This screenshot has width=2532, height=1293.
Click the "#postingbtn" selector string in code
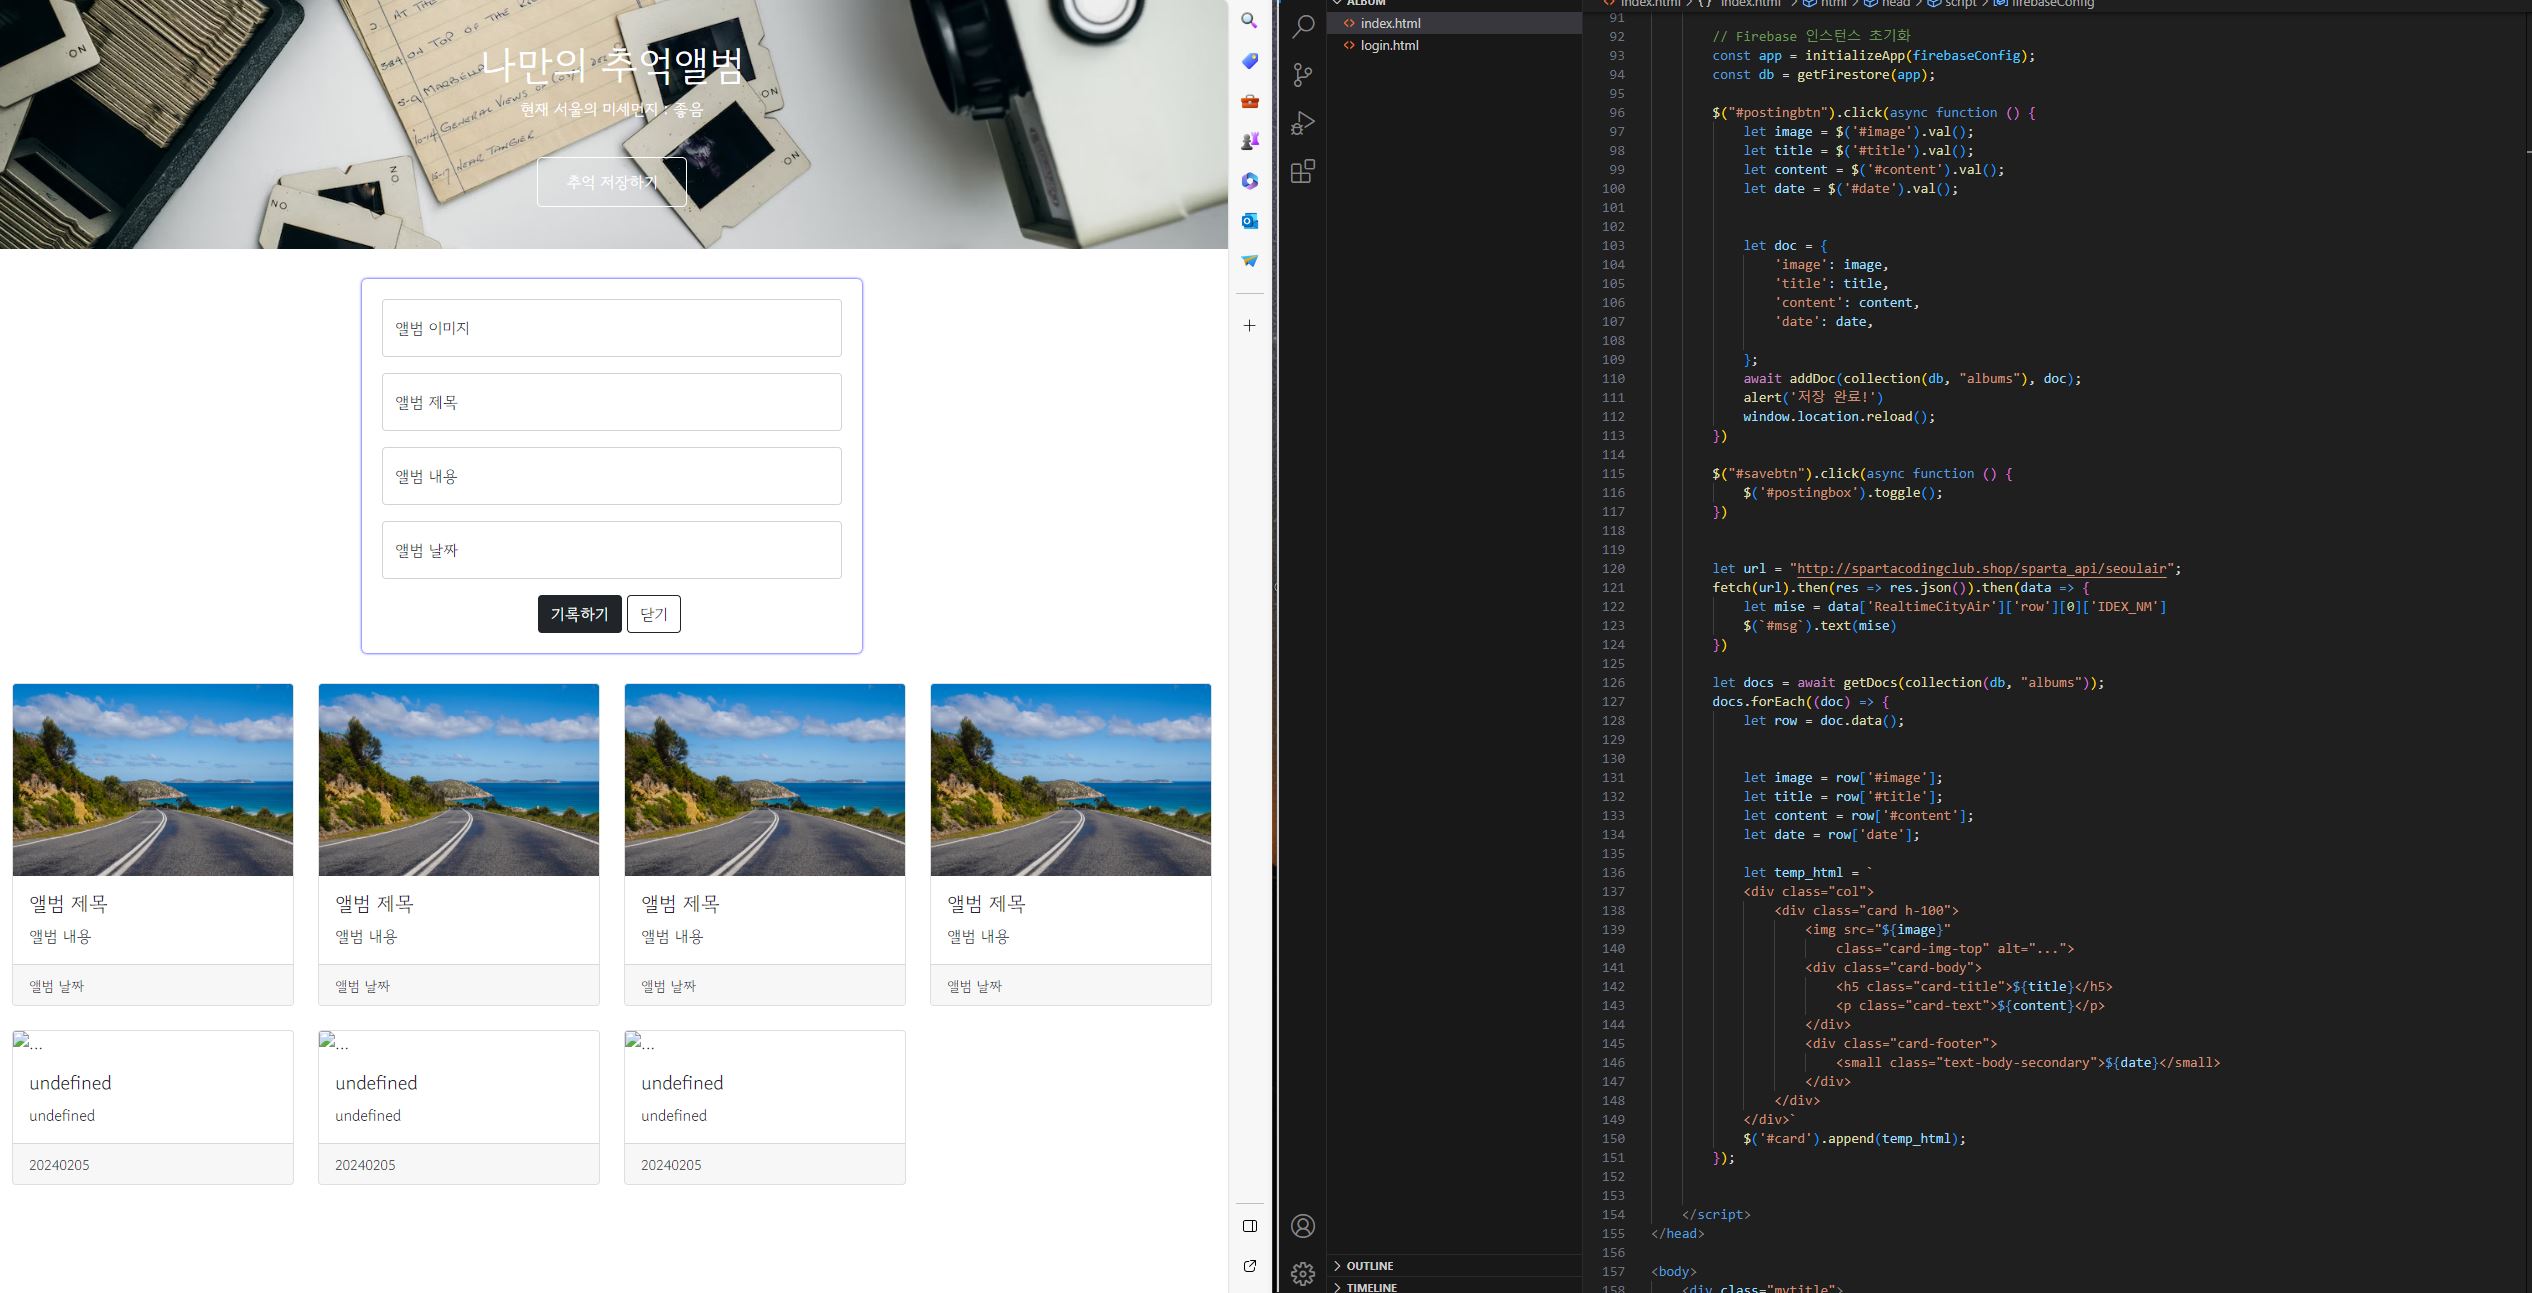pyautogui.click(x=1782, y=113)
